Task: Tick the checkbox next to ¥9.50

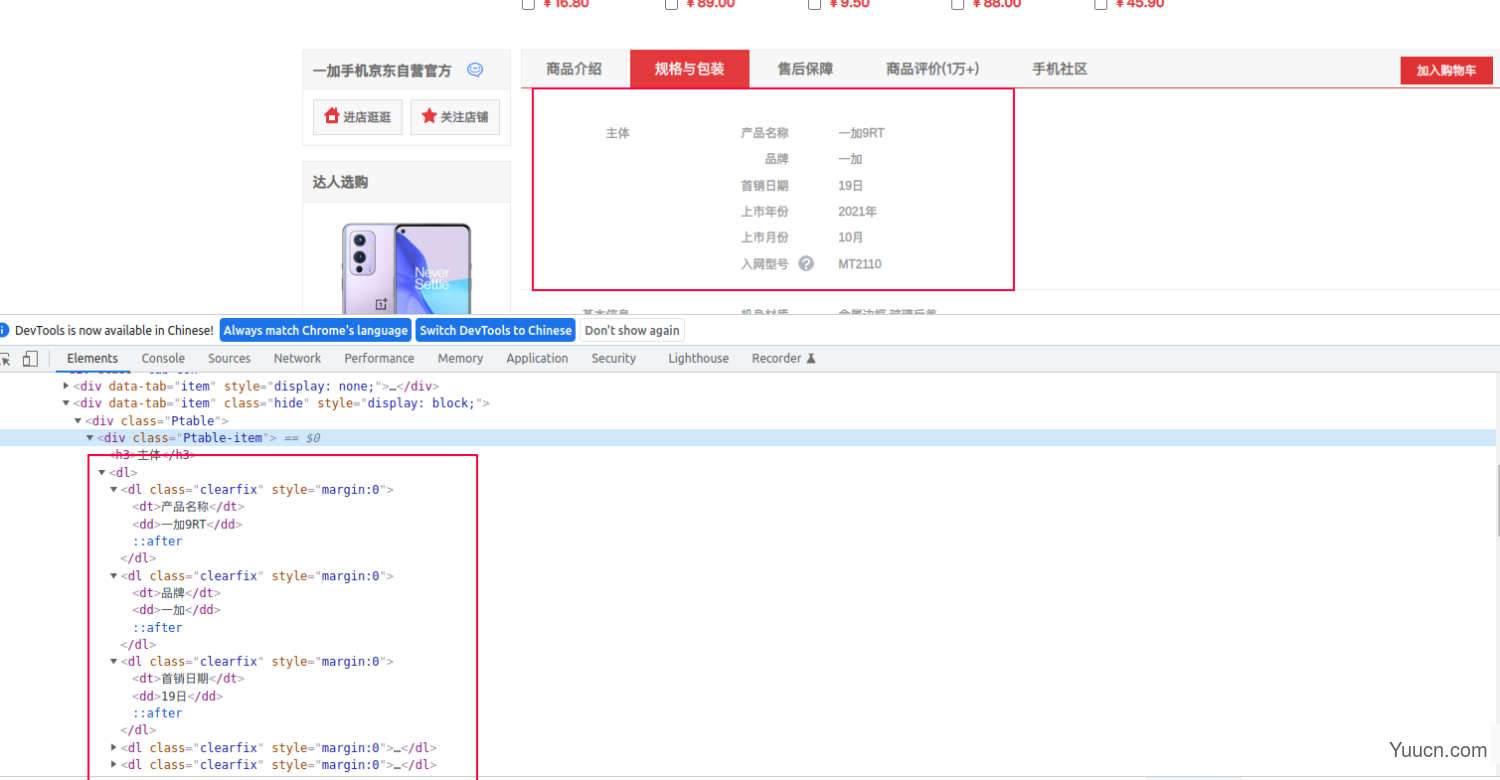Action: pyautogui.click(x=815, y=4)
